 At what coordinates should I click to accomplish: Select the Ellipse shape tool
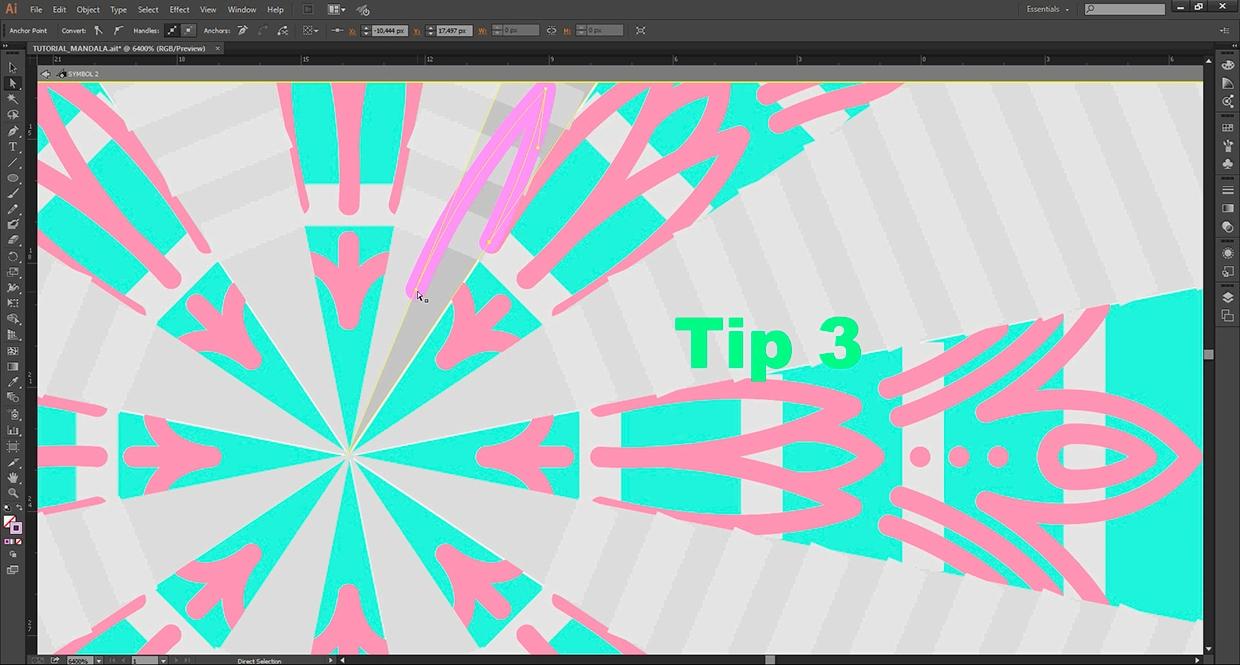click(13, 178)
